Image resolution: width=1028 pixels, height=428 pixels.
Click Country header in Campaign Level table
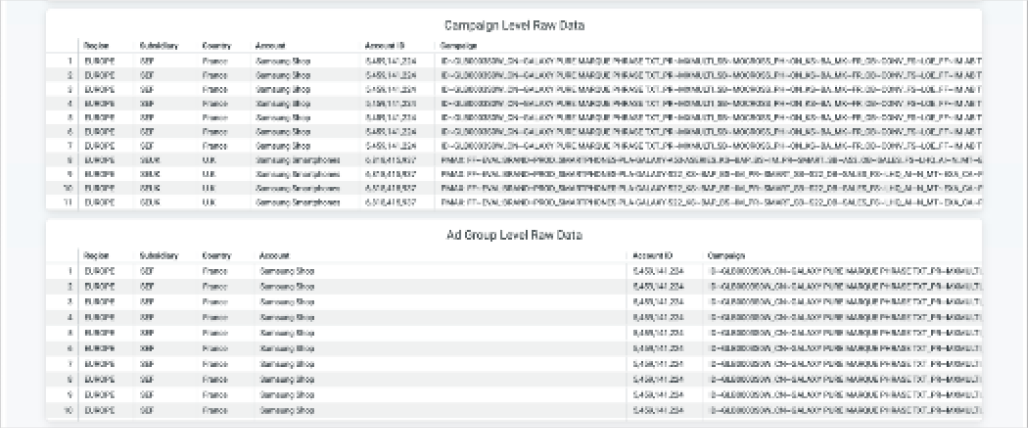click(216, 46)
